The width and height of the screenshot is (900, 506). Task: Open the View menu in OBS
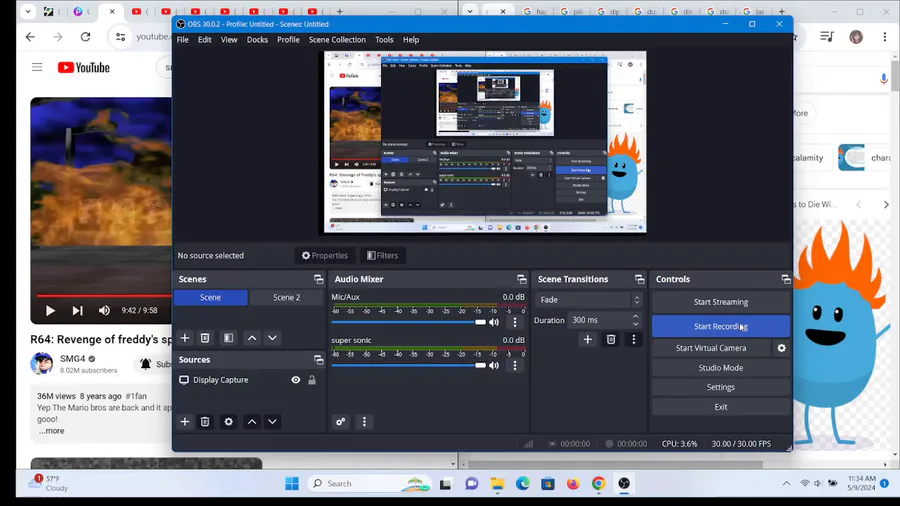(229, 40)
